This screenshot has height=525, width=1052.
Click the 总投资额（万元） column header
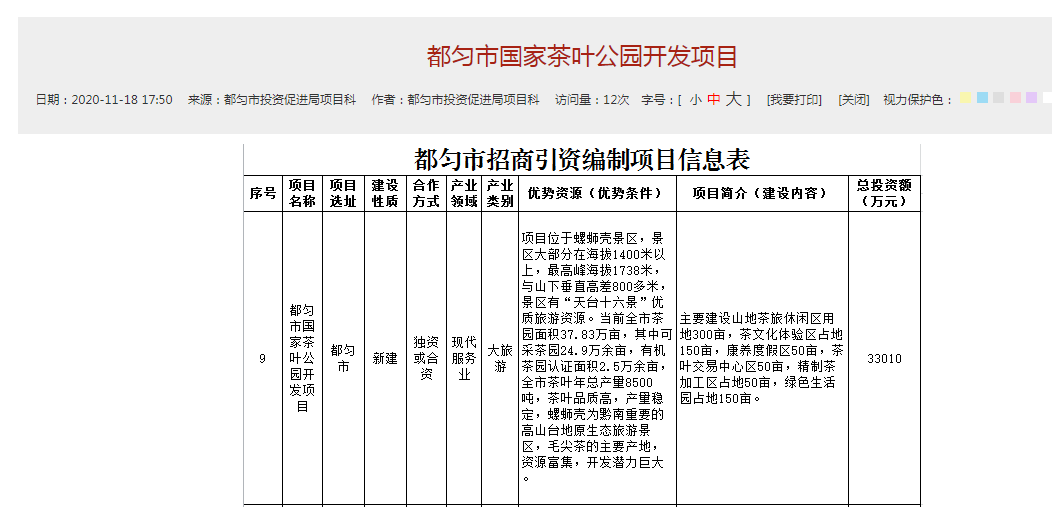(884, 193)
